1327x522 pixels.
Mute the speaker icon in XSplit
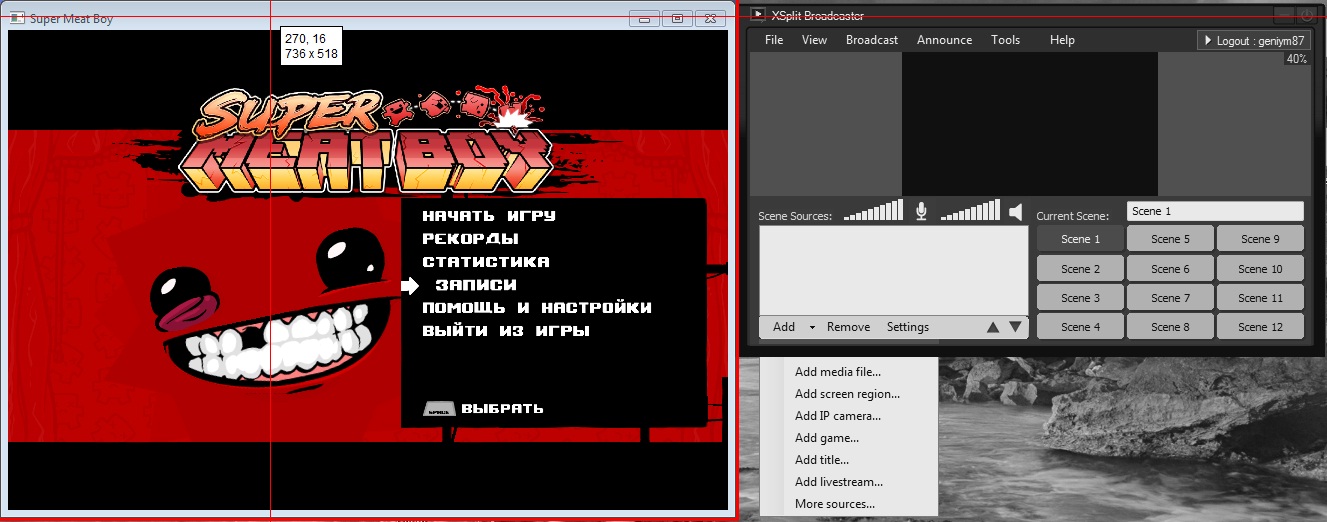[x=1016, y=211]
